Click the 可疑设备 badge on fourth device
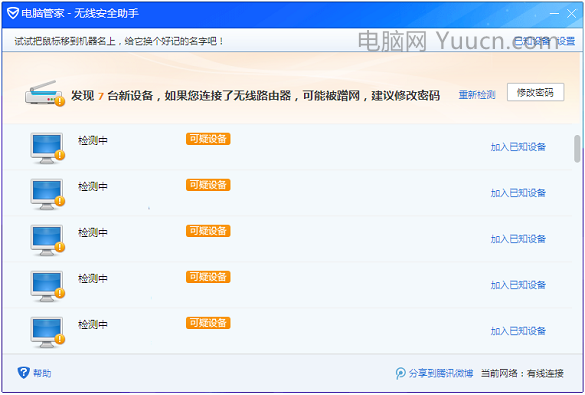 [x=208, y=277]
